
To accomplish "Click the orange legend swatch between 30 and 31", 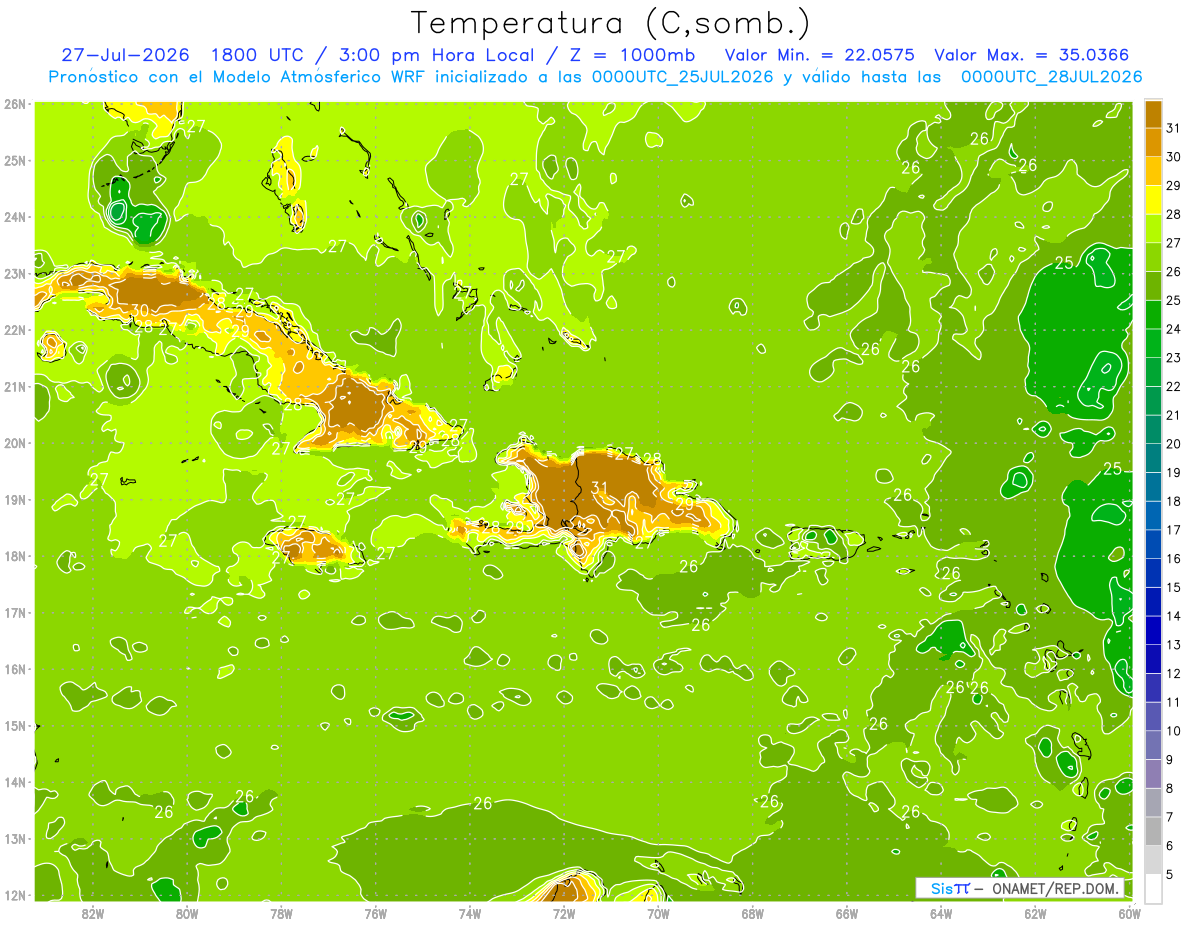I will click(x=1153, y=141).
